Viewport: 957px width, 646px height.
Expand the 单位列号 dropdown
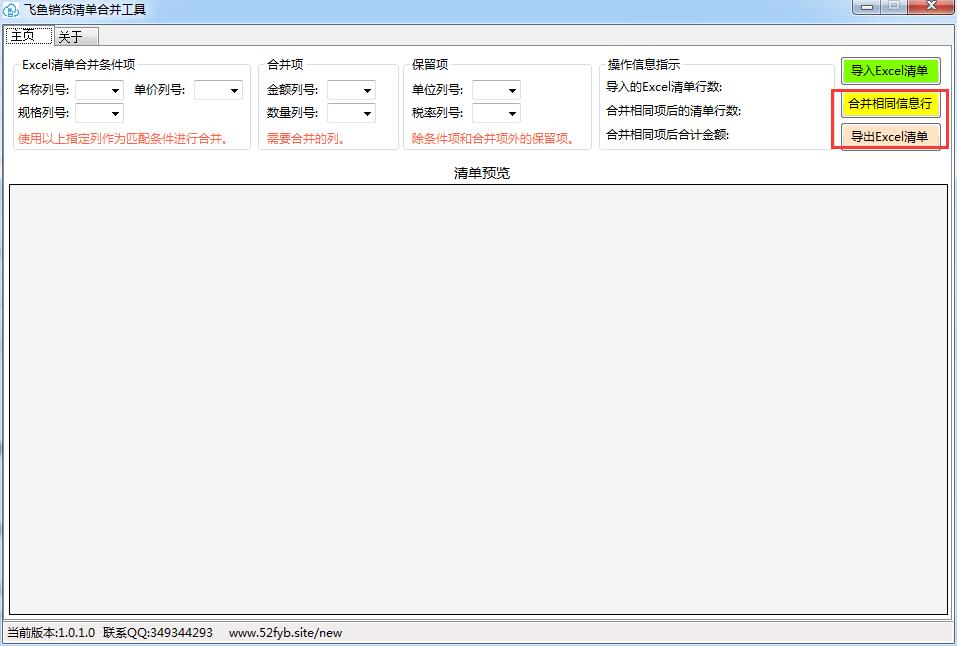[496, 90]
